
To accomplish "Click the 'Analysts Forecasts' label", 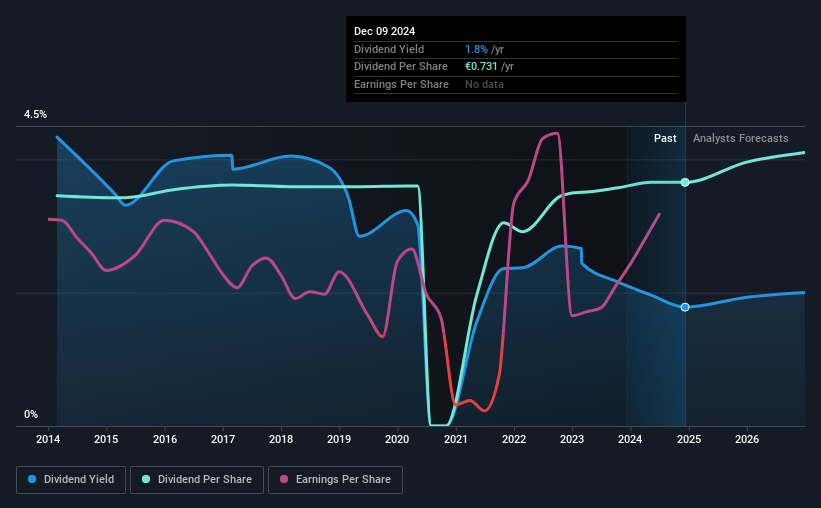I will point(740,138).
